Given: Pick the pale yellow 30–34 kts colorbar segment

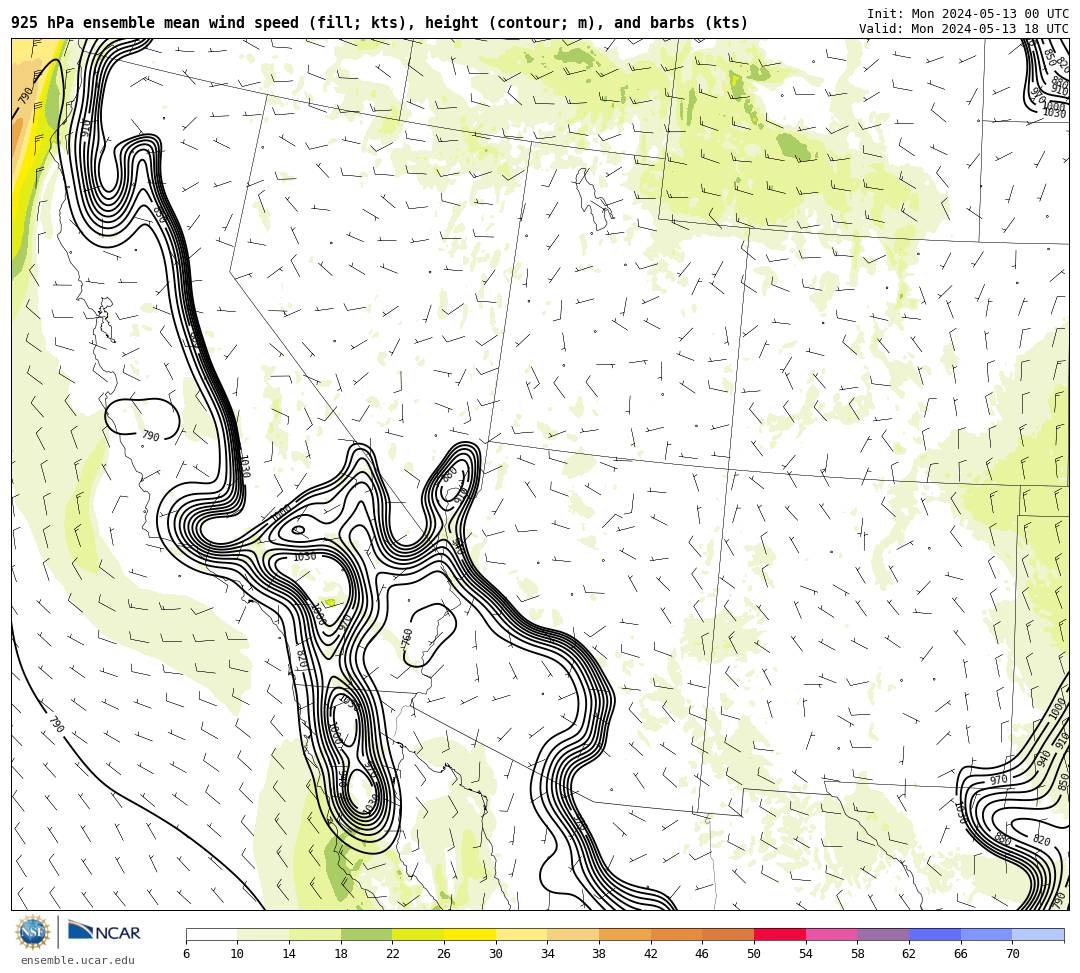Looking at the screenshot, I should 521,934.
